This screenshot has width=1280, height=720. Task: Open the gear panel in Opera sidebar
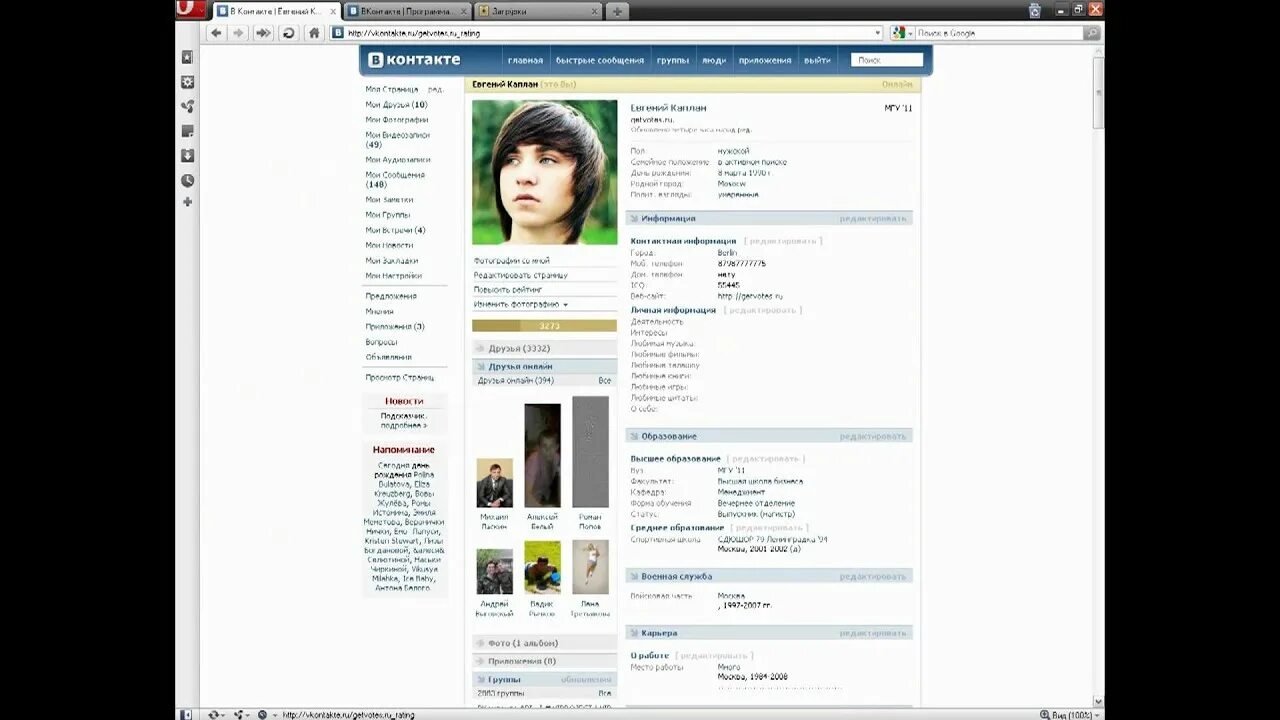pyautogui.click(x=187, y=82)
